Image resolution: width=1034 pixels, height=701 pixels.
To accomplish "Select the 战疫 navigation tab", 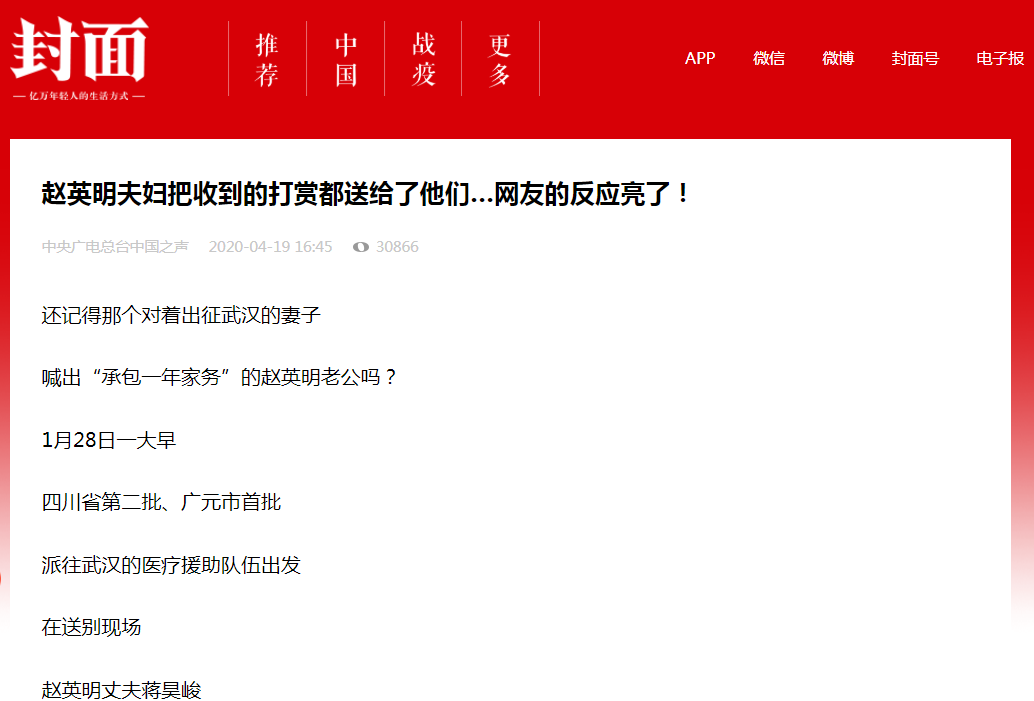I will click(424, 59).
